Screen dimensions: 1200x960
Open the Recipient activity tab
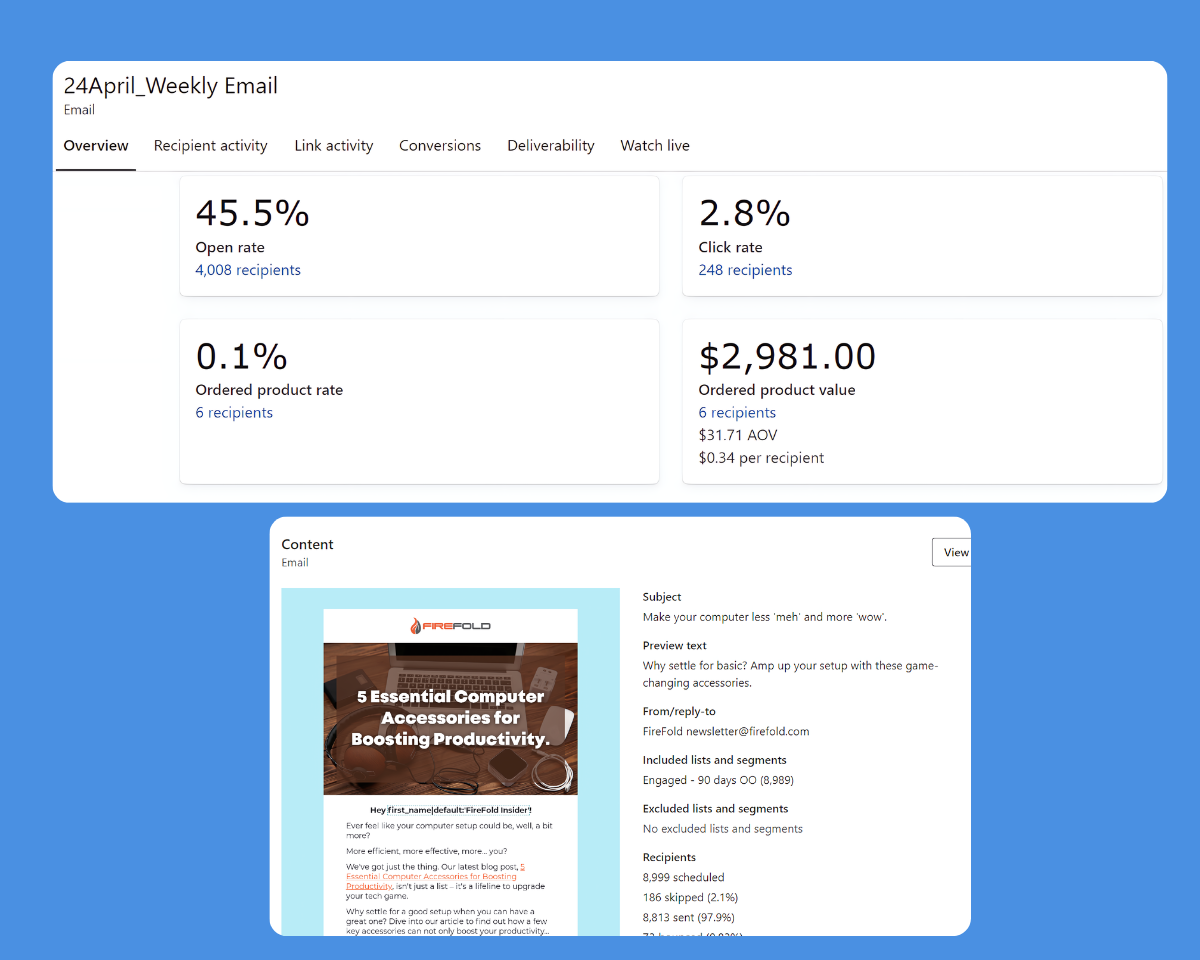210,146
